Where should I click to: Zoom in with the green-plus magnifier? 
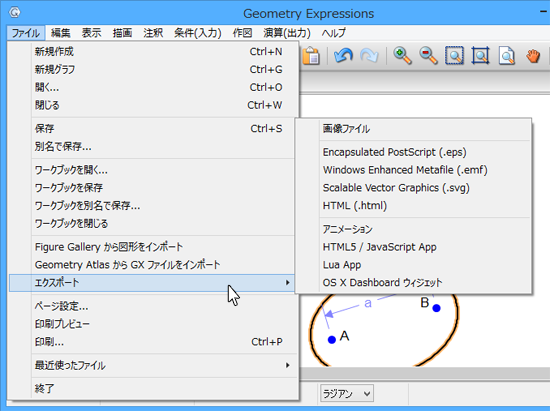point(402,56)
